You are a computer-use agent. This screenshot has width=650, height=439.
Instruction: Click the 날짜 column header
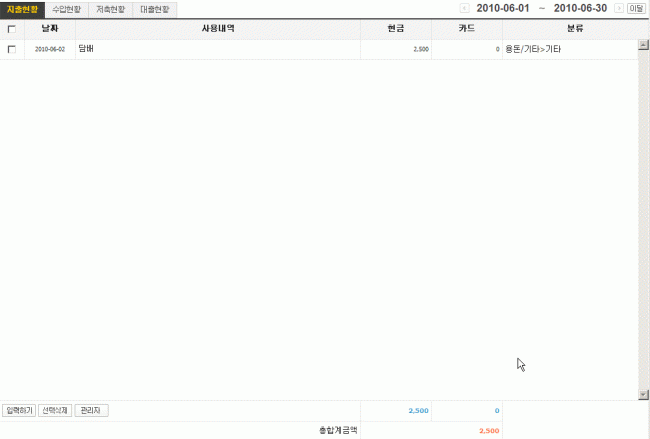pyautogui.click(x=50, y=29)
